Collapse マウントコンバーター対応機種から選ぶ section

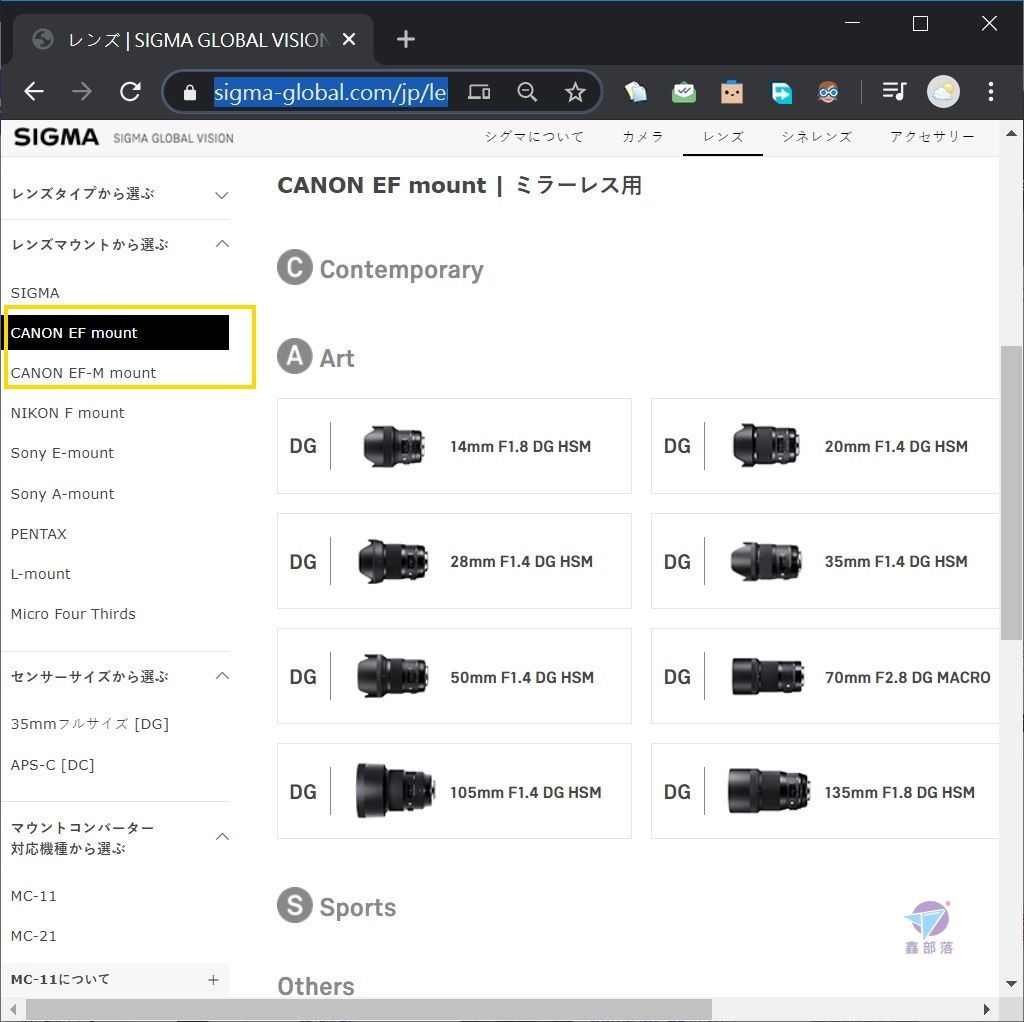[222, 837]
